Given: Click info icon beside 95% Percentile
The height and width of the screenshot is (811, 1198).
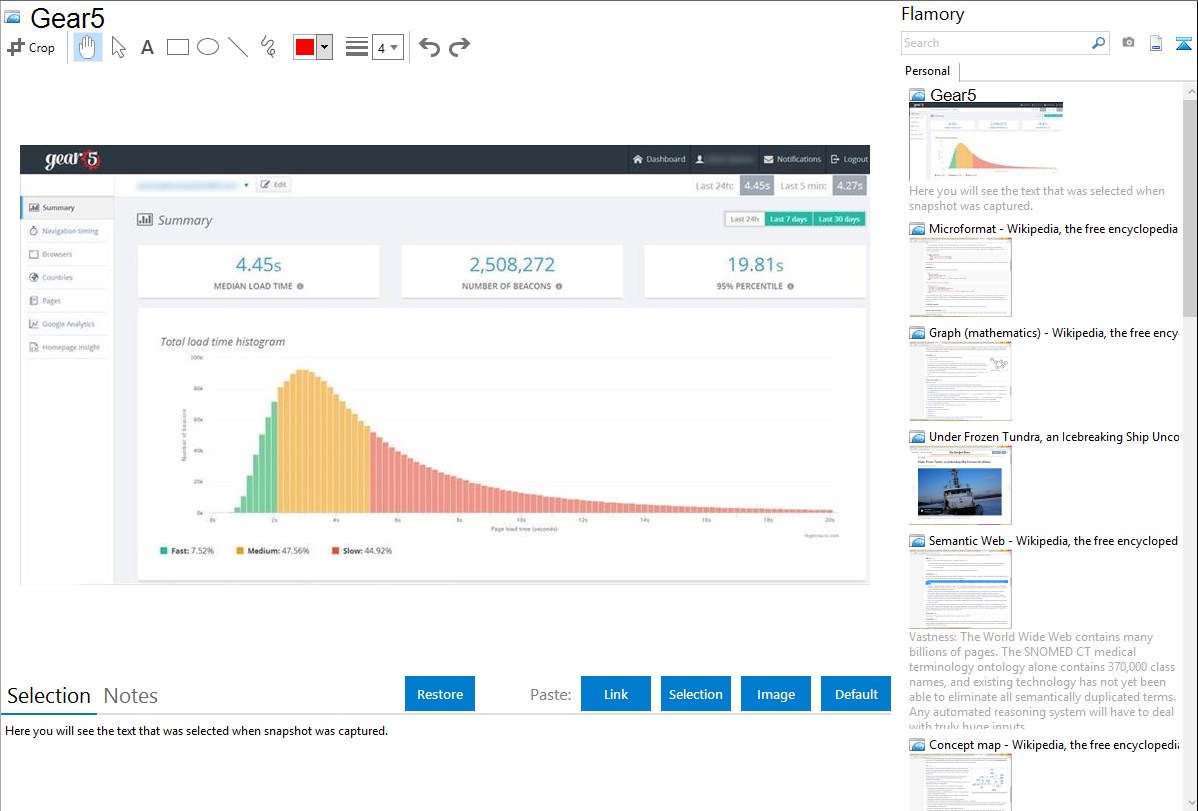Looking at the screenshot, I should pyautogui.click(x=790, y=286).
